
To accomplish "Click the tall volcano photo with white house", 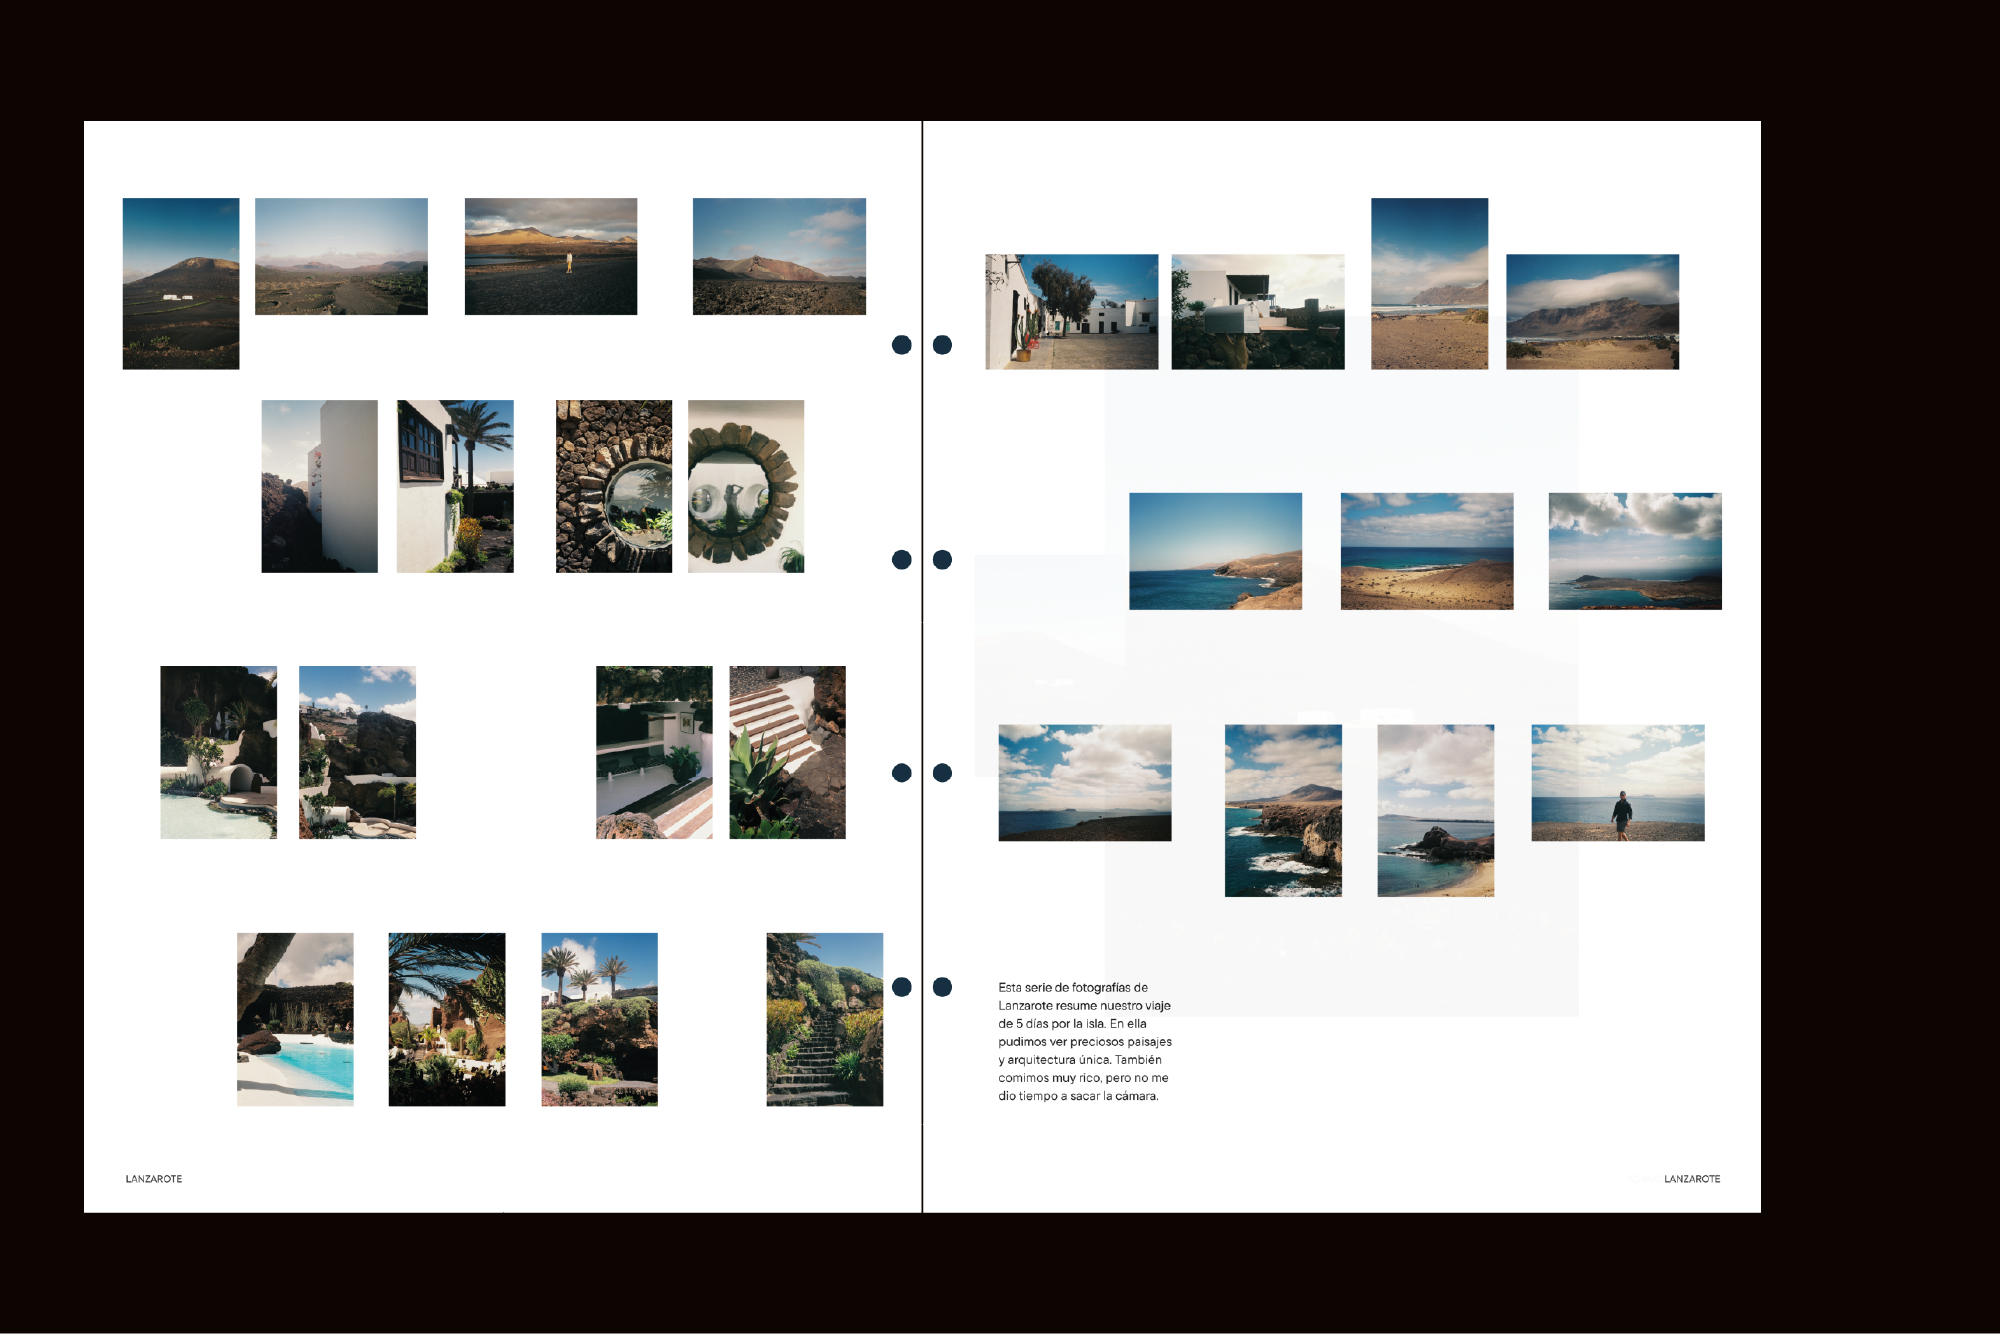I will [181, 283].
